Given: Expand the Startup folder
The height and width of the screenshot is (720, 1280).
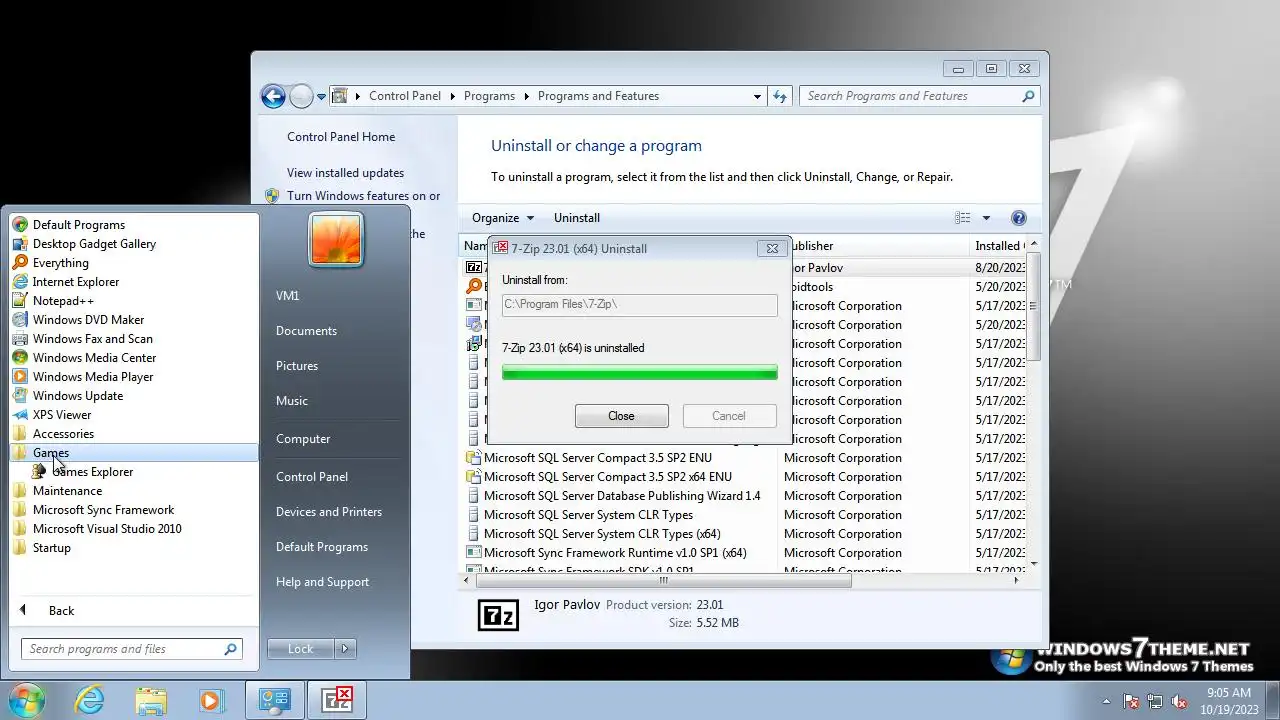Looking at the screenshot, I should [x=51, y=548].
